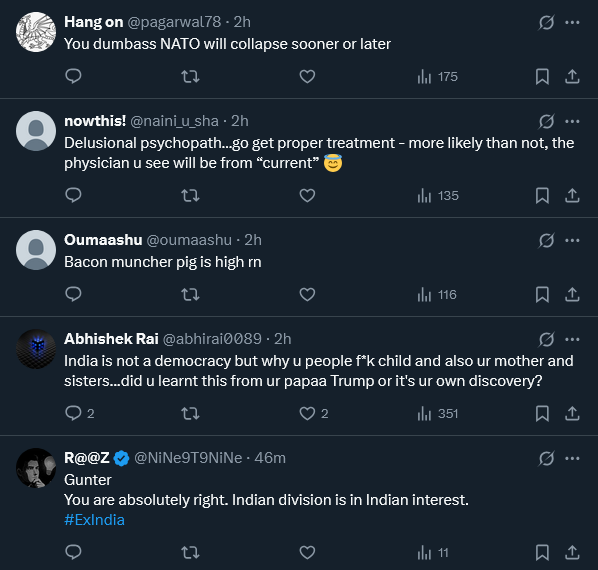Open more options menu on nowthis! tweet
The height and width of the screenshot is (570, 598).
pyautogui.click(x=572, y=122)
